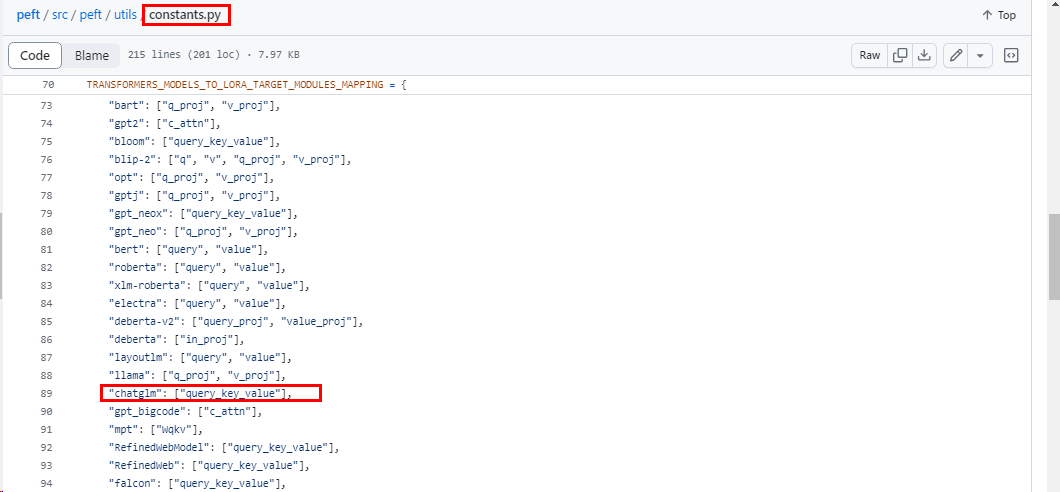The width and height of the screenshot is (1060, 492).
Task: Click line number 79
Action: point(47,214)
